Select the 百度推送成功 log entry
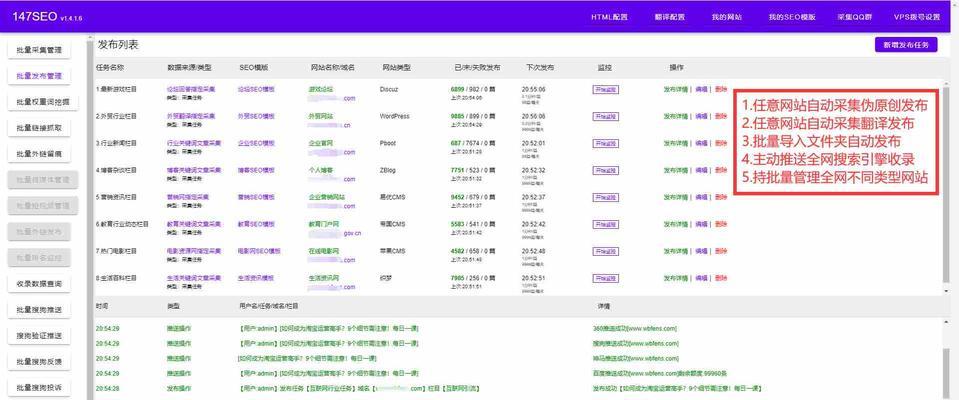The image size is (959, 400). click(x=659, y=373)
